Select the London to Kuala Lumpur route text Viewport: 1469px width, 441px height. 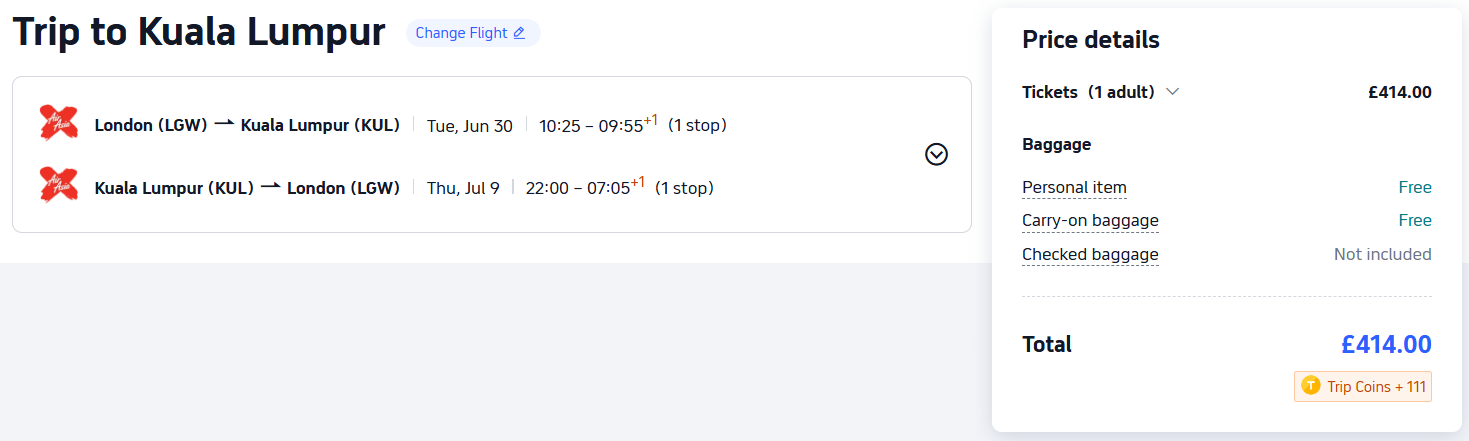pos(247,125)
